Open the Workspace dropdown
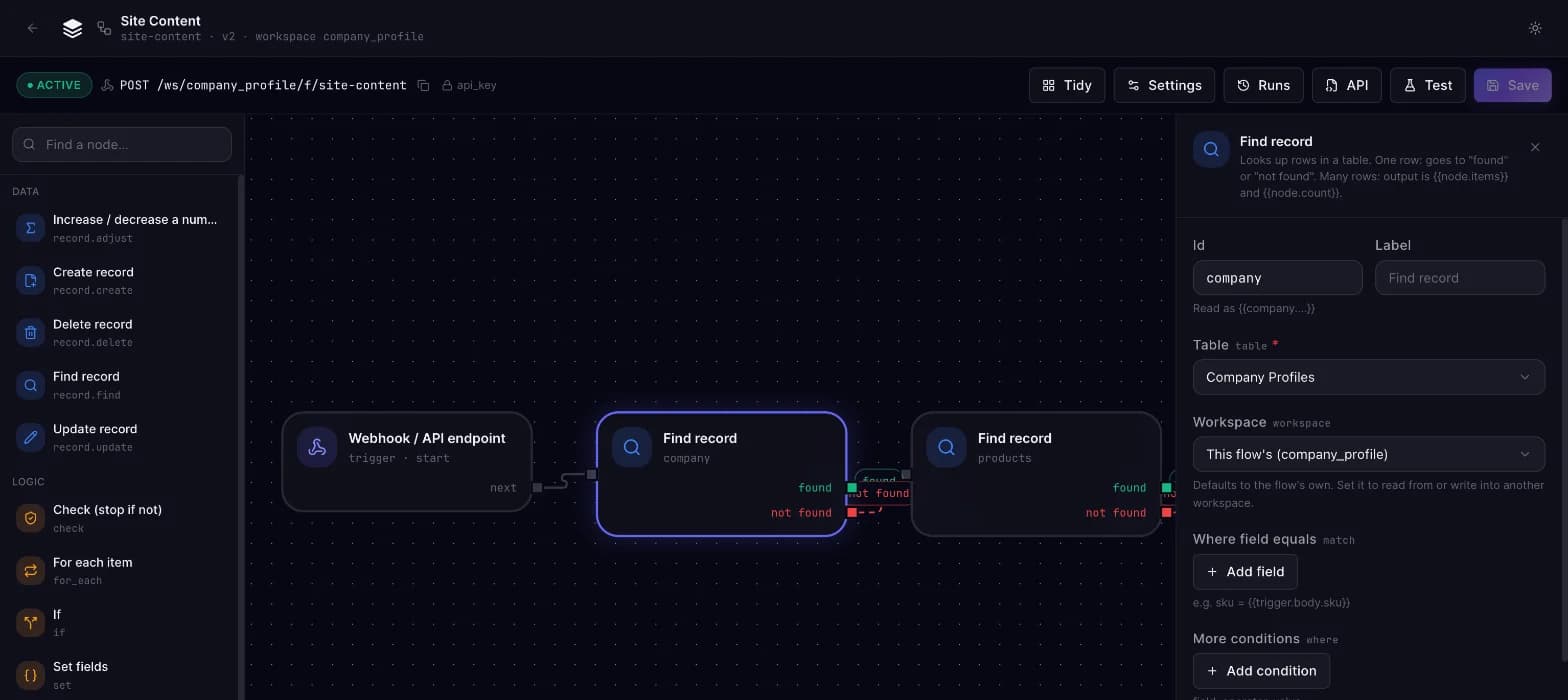 (1368, 454)
